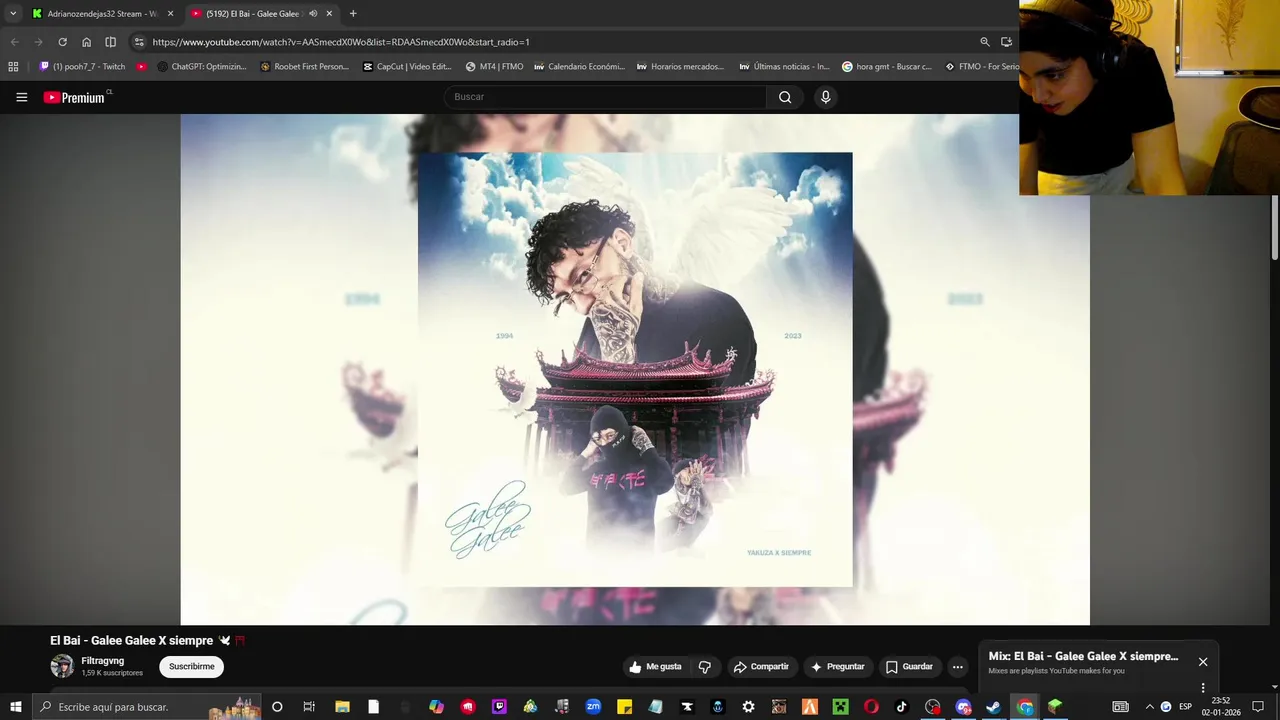Click the Galee Galee video player
Screen dimensions: 1280x720
(x=635, y=369)
